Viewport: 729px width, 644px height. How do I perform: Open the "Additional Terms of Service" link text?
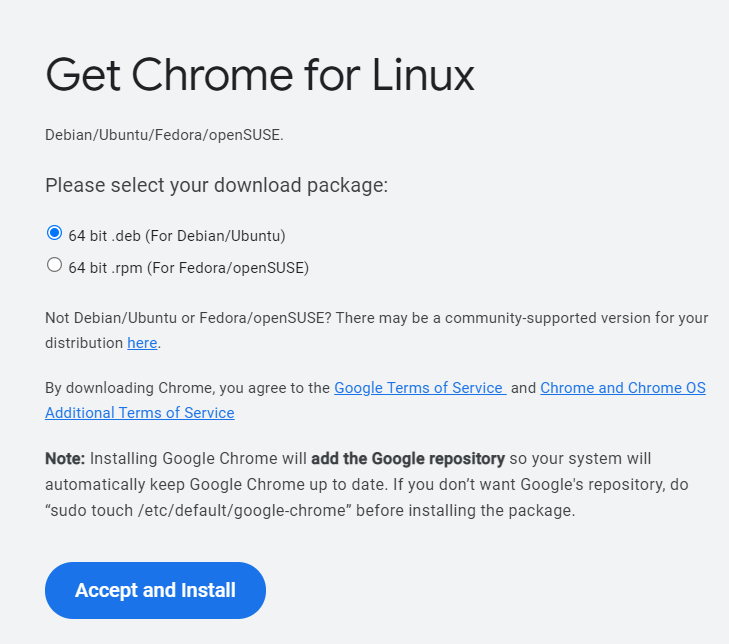click(140, 413)
